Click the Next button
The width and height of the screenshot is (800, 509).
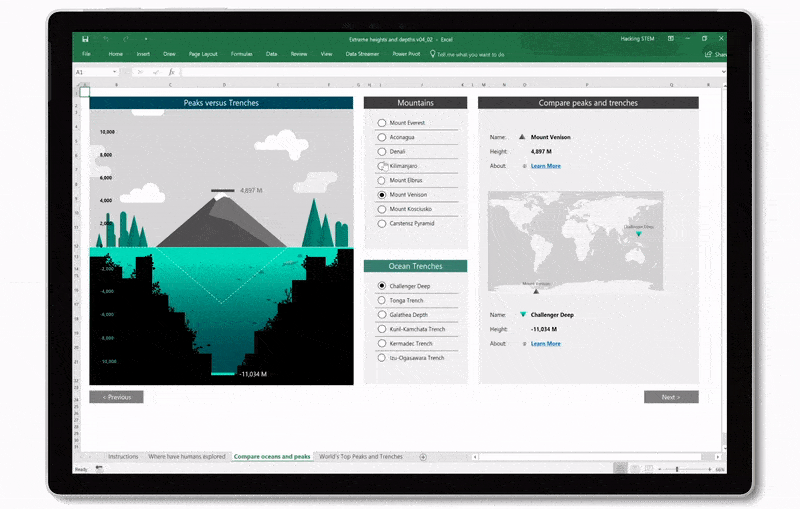(x=671, y=397)
